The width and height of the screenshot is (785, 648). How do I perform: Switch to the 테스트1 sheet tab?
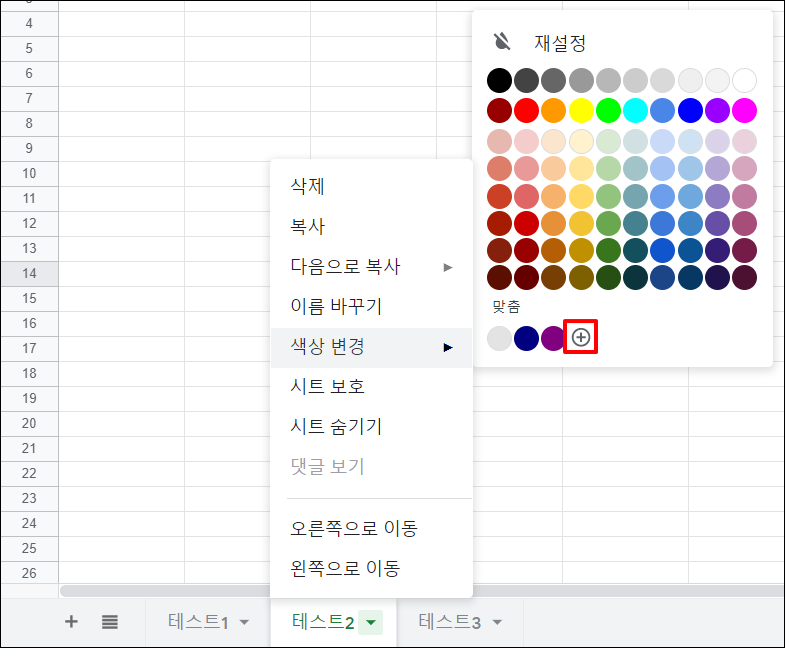(x=197, y=623)
